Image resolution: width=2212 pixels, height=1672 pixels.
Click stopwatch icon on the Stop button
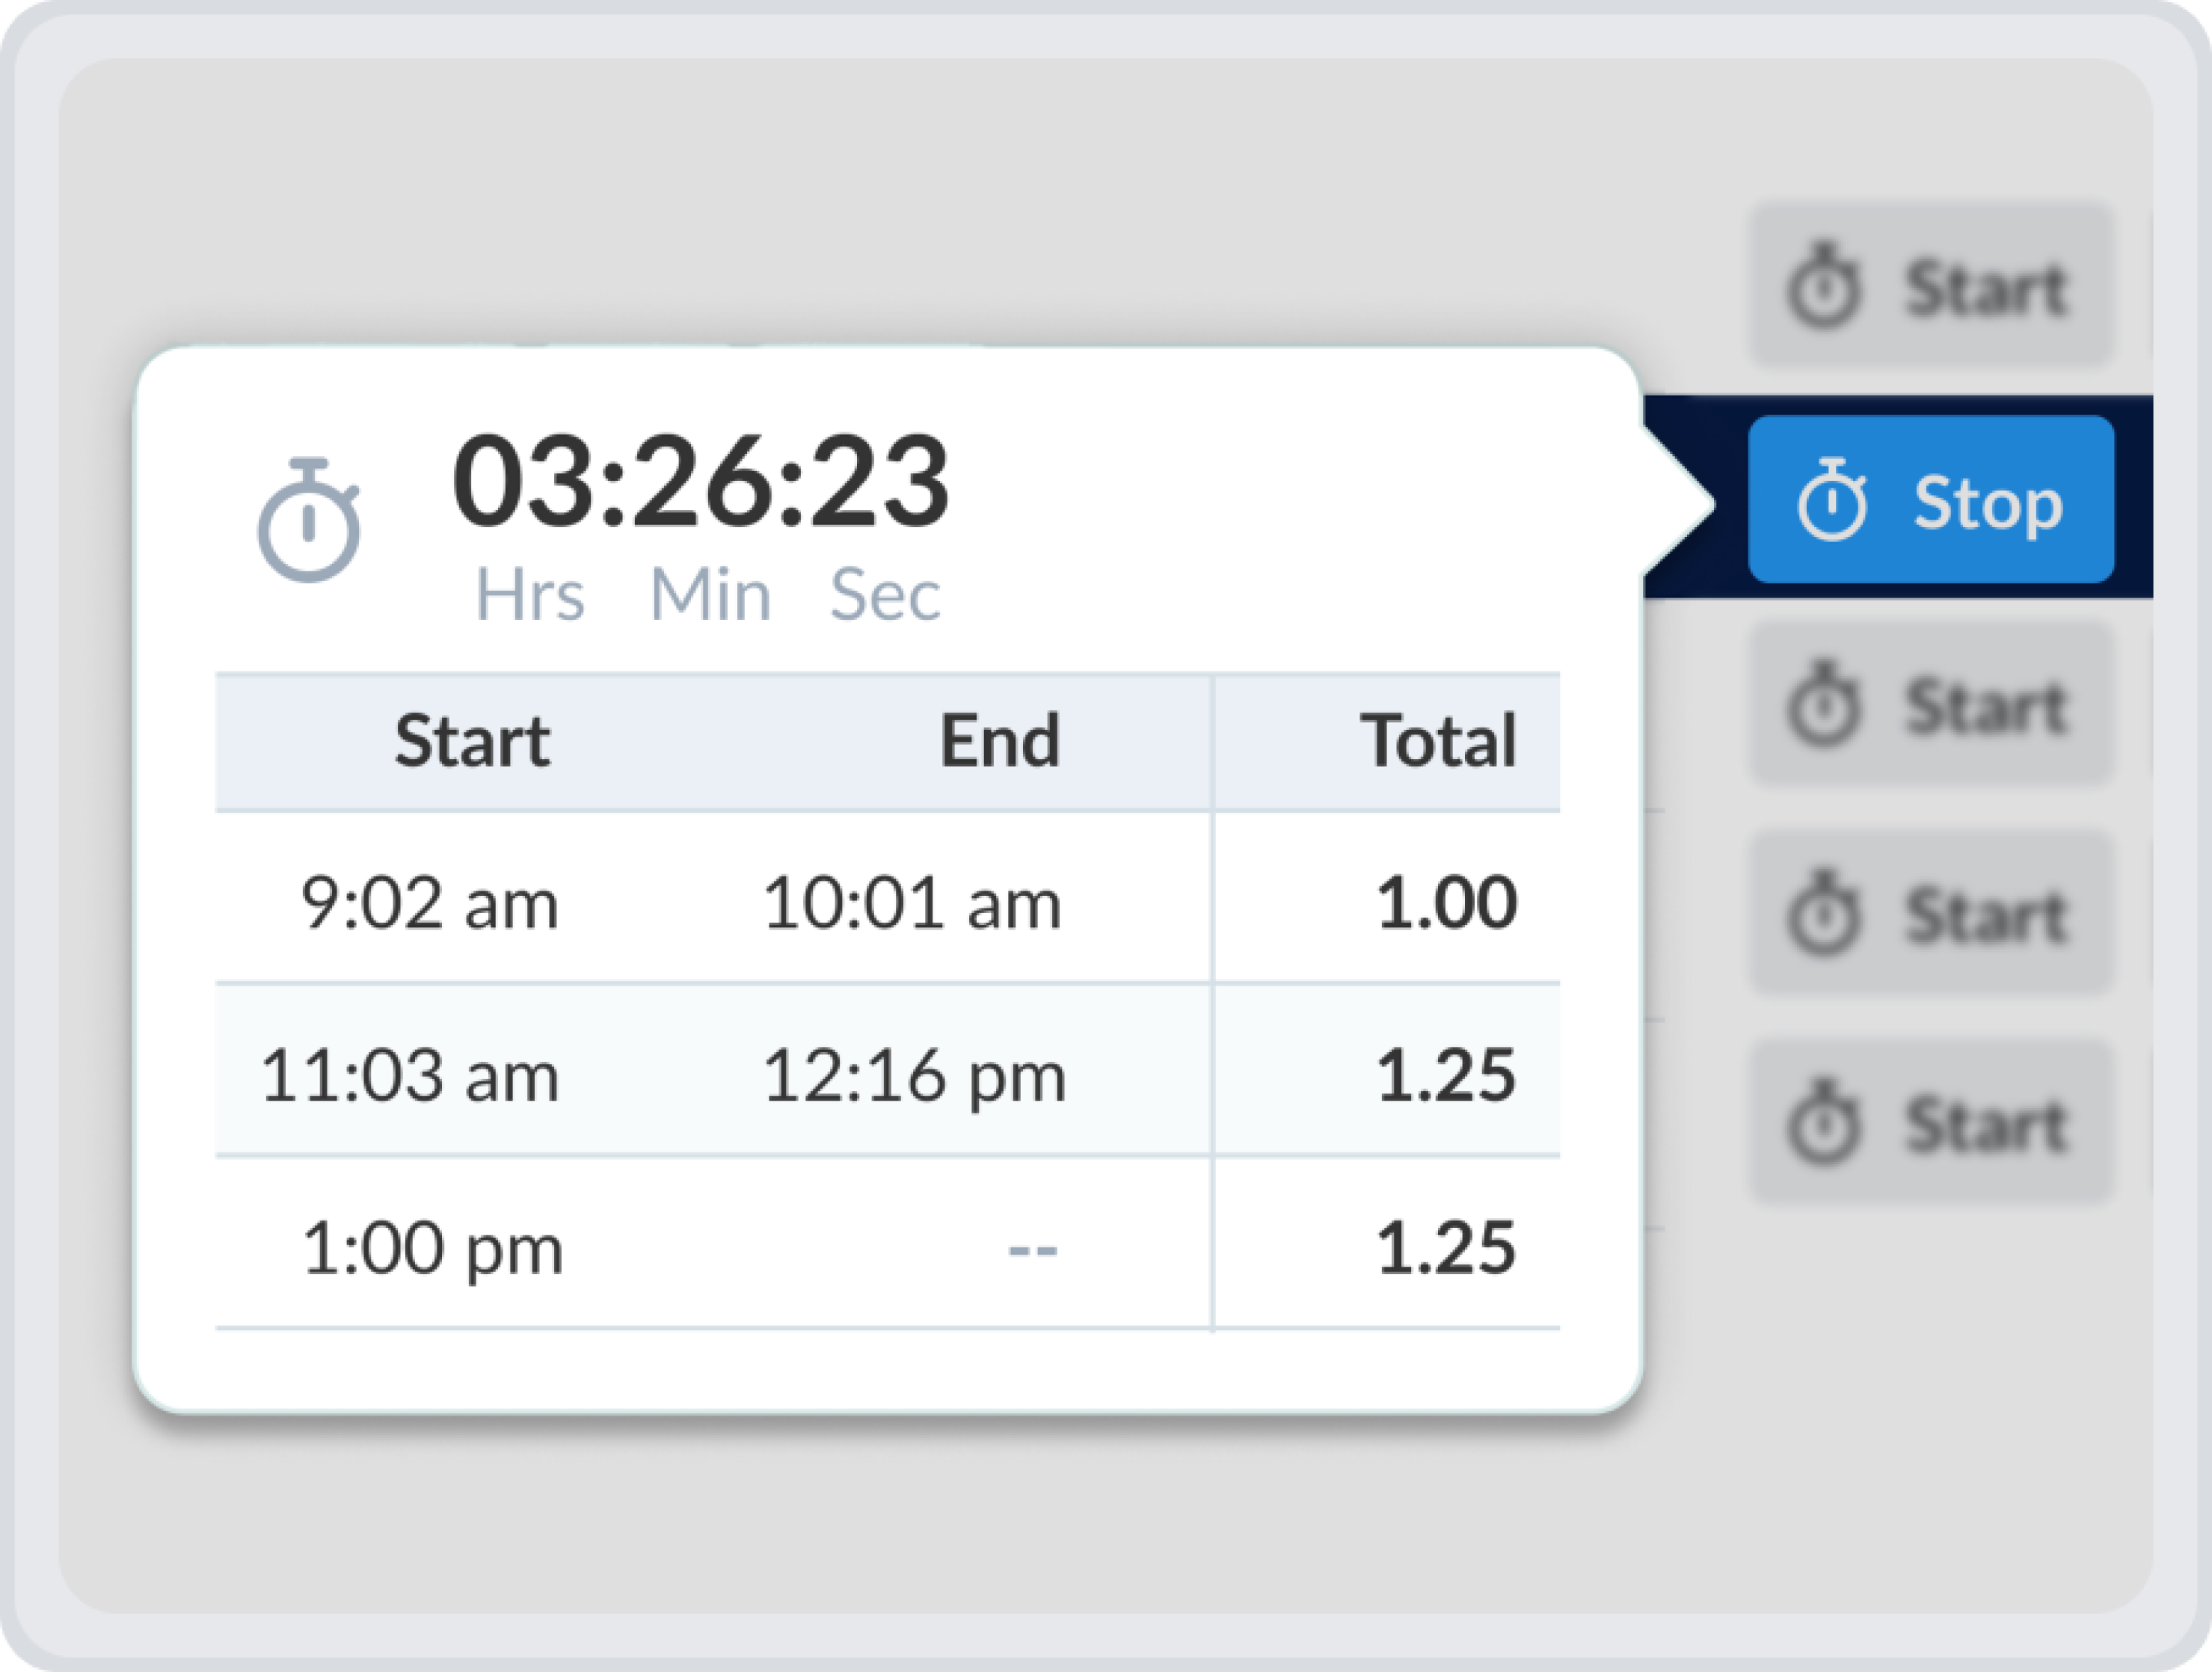tap(1832, 500)
